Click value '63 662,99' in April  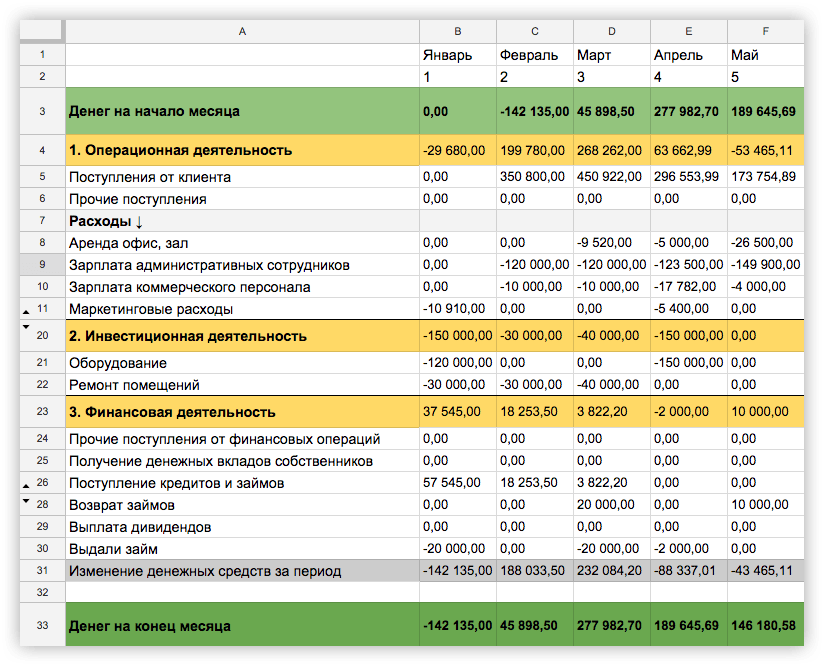[689, 150]
